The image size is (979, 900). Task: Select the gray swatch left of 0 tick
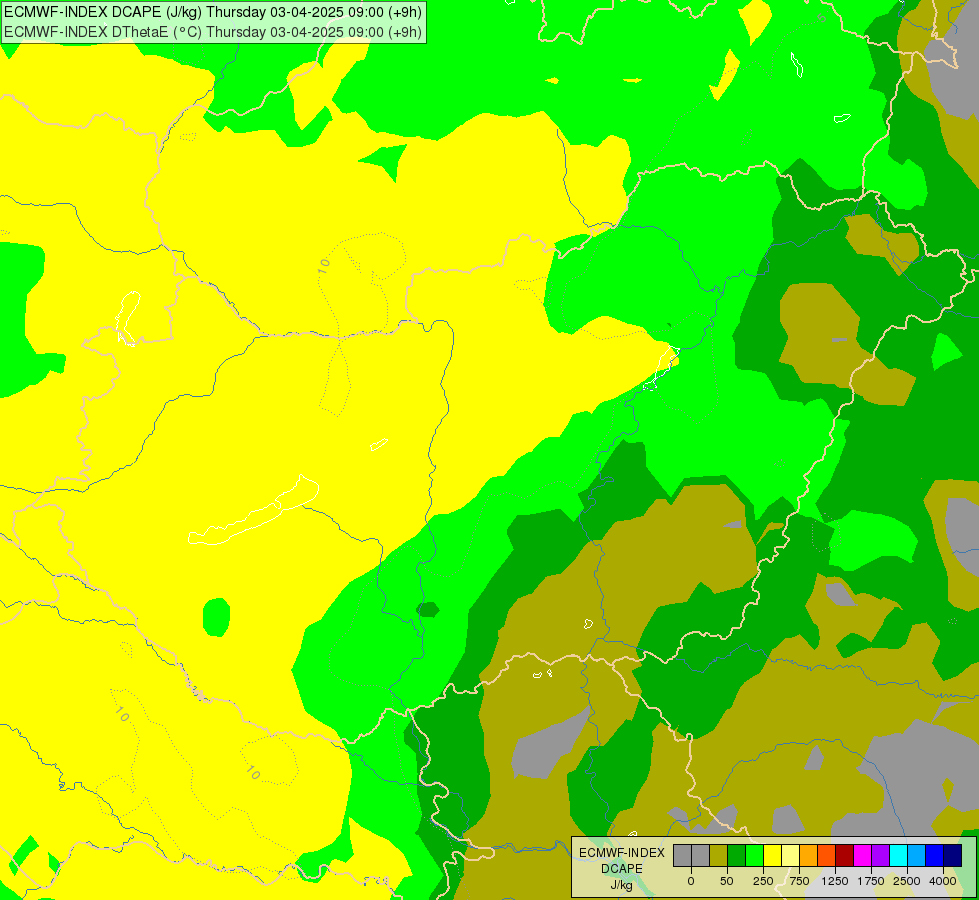click(682, 855)
